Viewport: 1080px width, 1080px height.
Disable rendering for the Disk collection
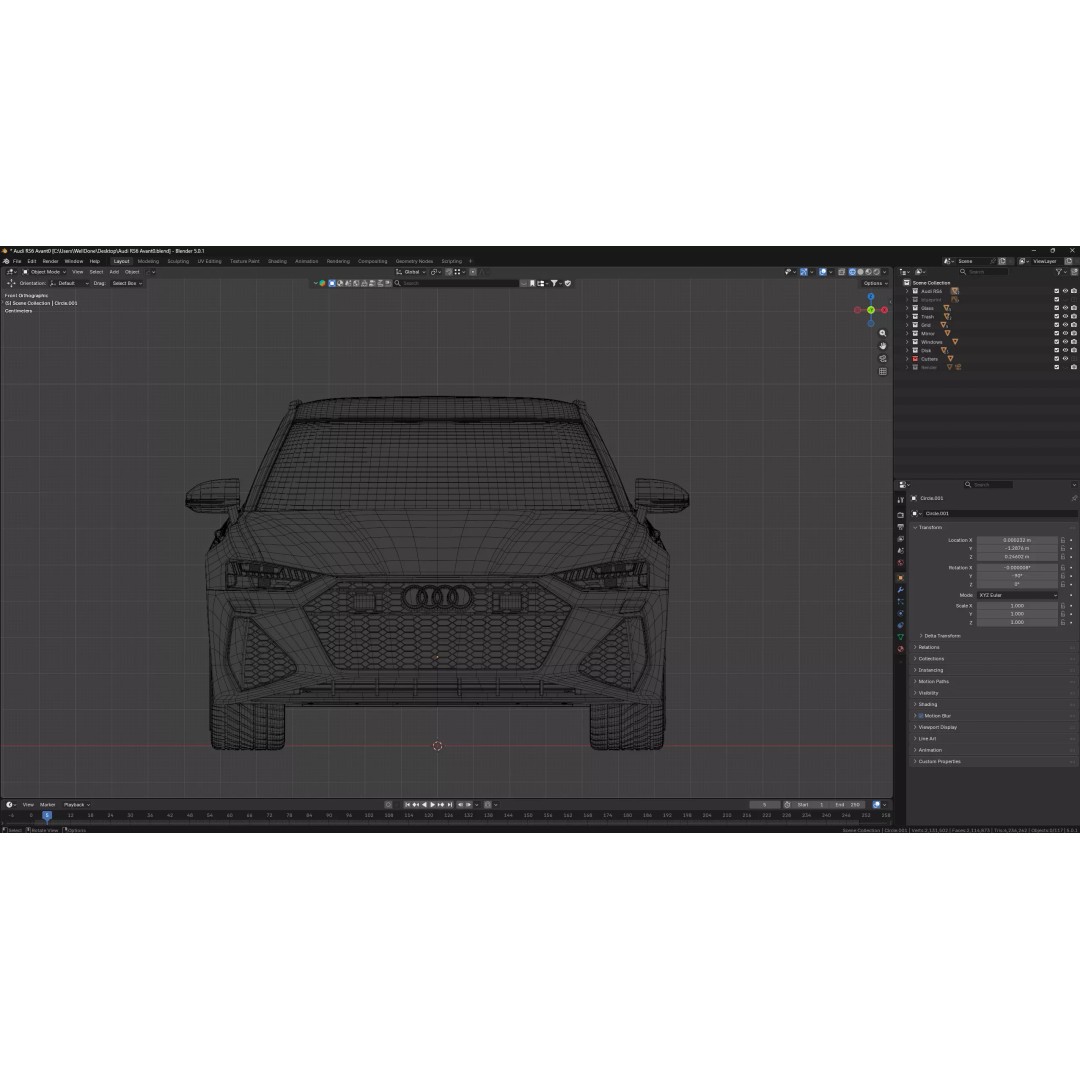click(1074, 351)
